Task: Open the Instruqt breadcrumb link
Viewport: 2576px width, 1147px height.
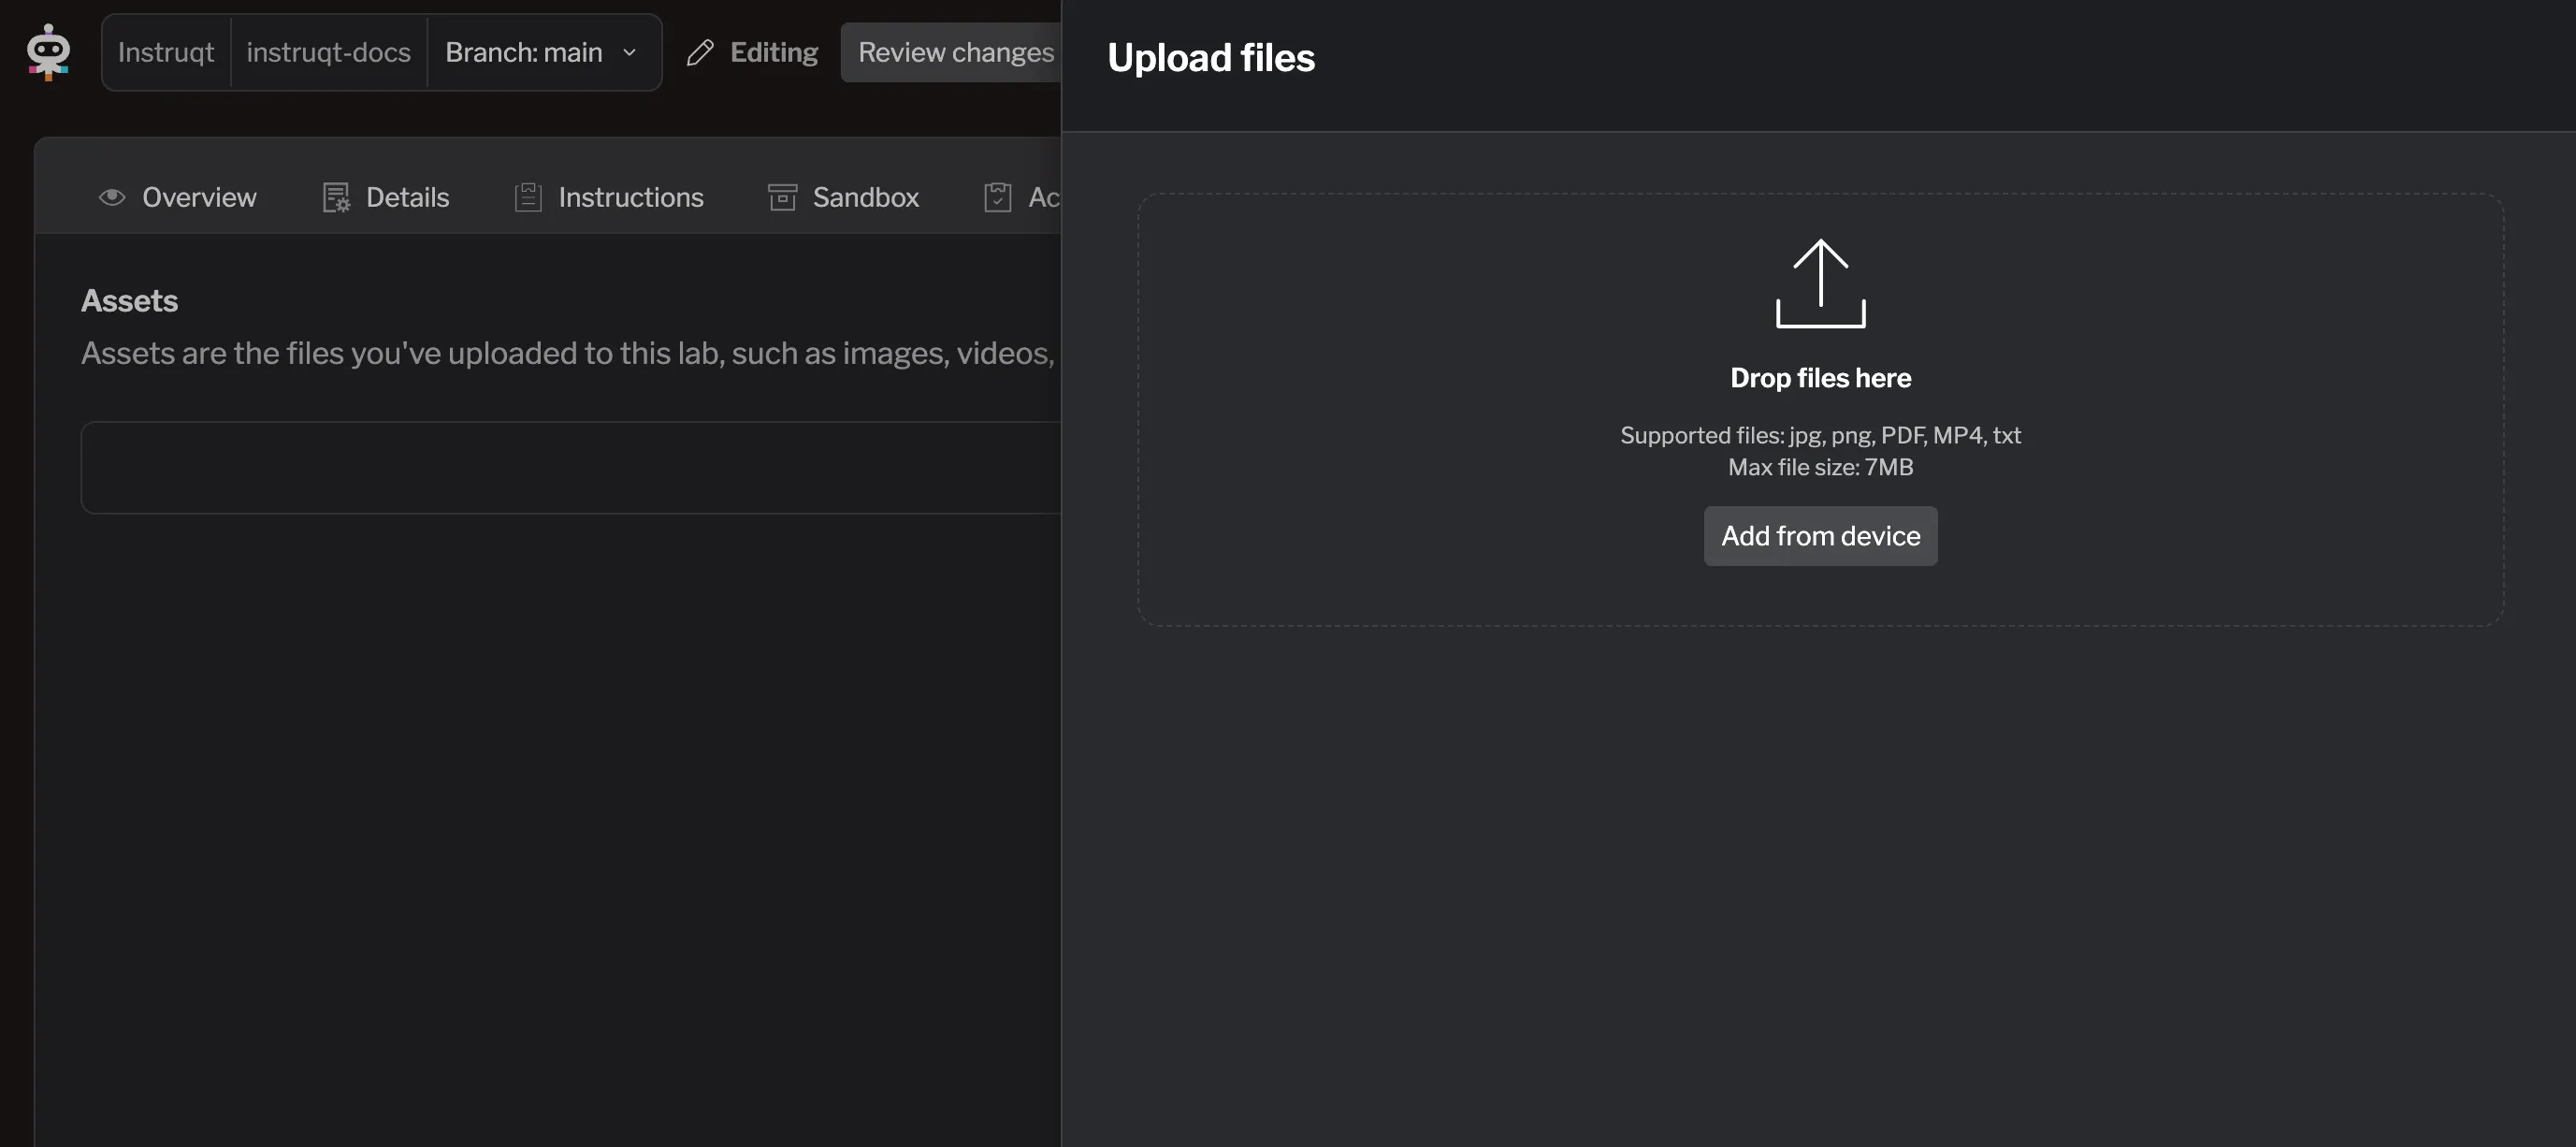Action: click(166, 52)
